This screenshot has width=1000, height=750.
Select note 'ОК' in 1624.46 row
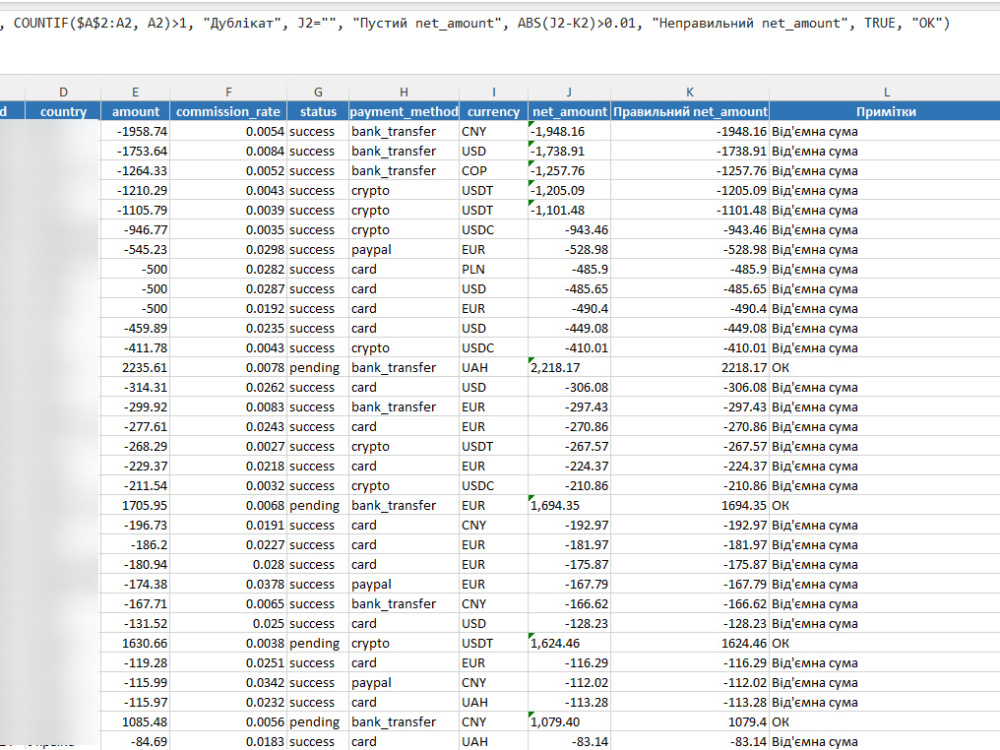(885, 643)
